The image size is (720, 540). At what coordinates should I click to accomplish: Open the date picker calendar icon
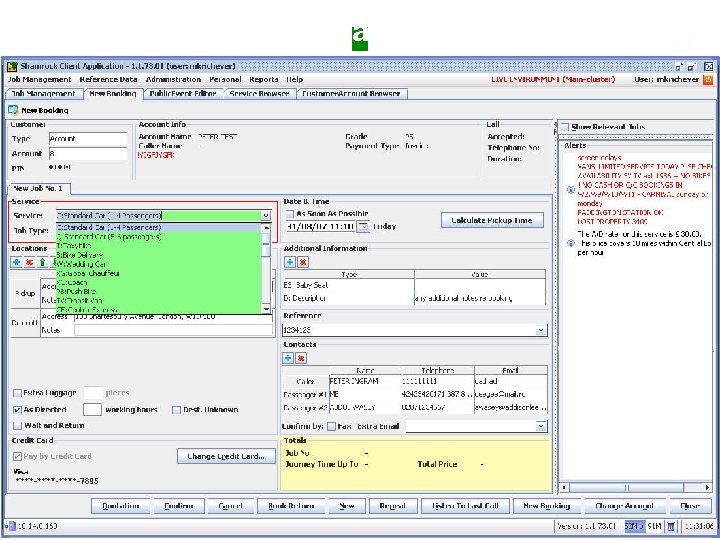pyautogui.click(x=363, y=226)
